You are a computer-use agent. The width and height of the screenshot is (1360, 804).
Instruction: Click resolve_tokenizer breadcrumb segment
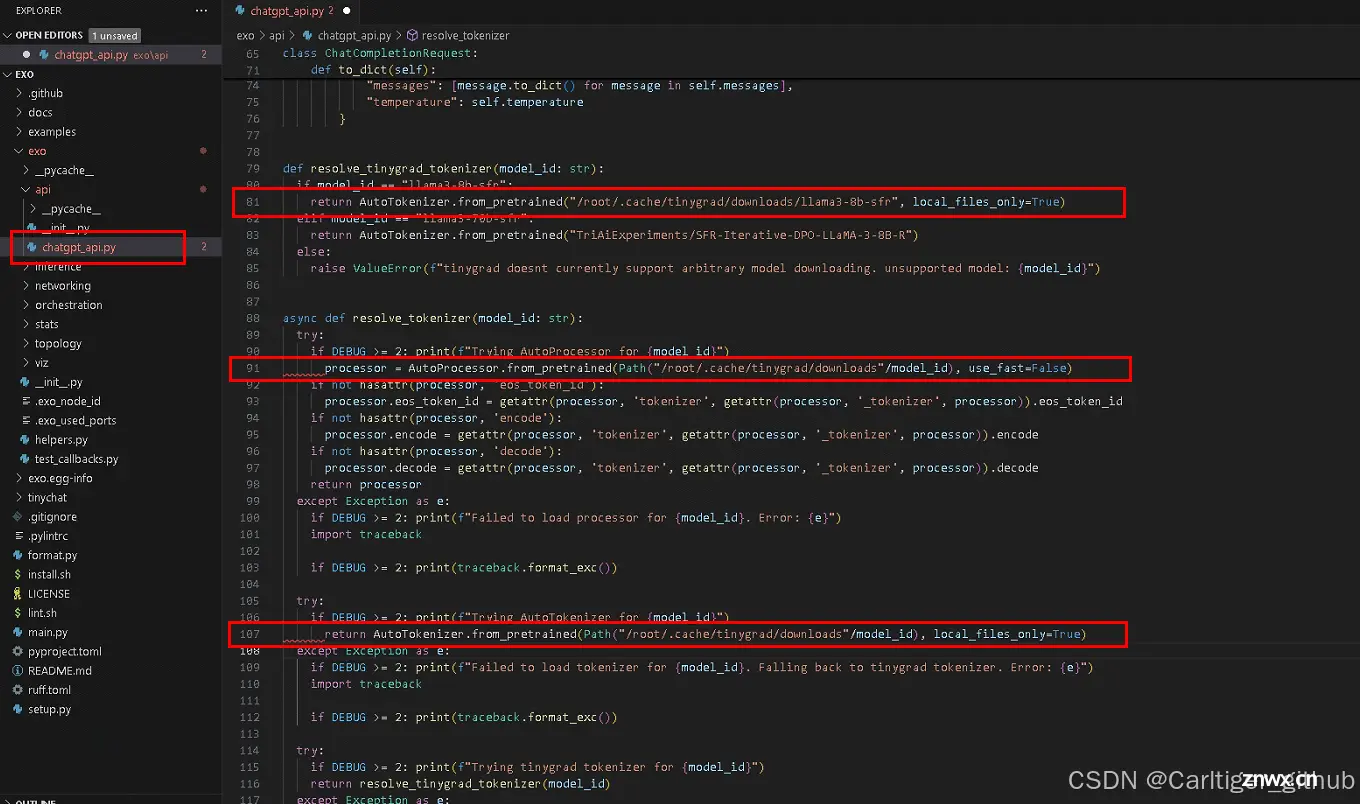click(465, 35)
